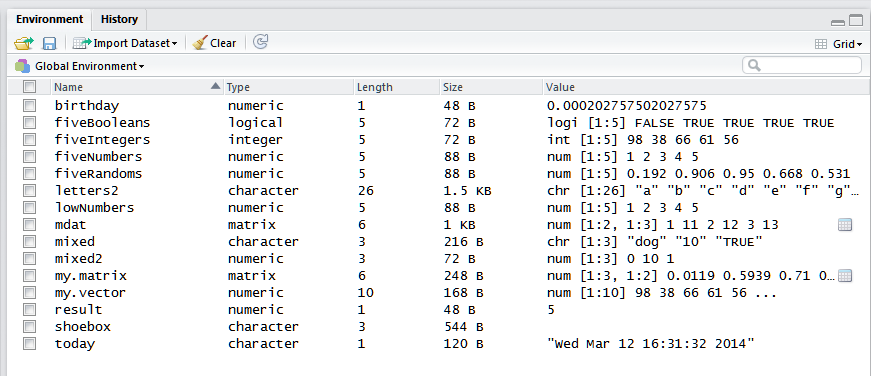871x376 pixels.
Task: Click the mdat variable name
Action: point(71,225)
